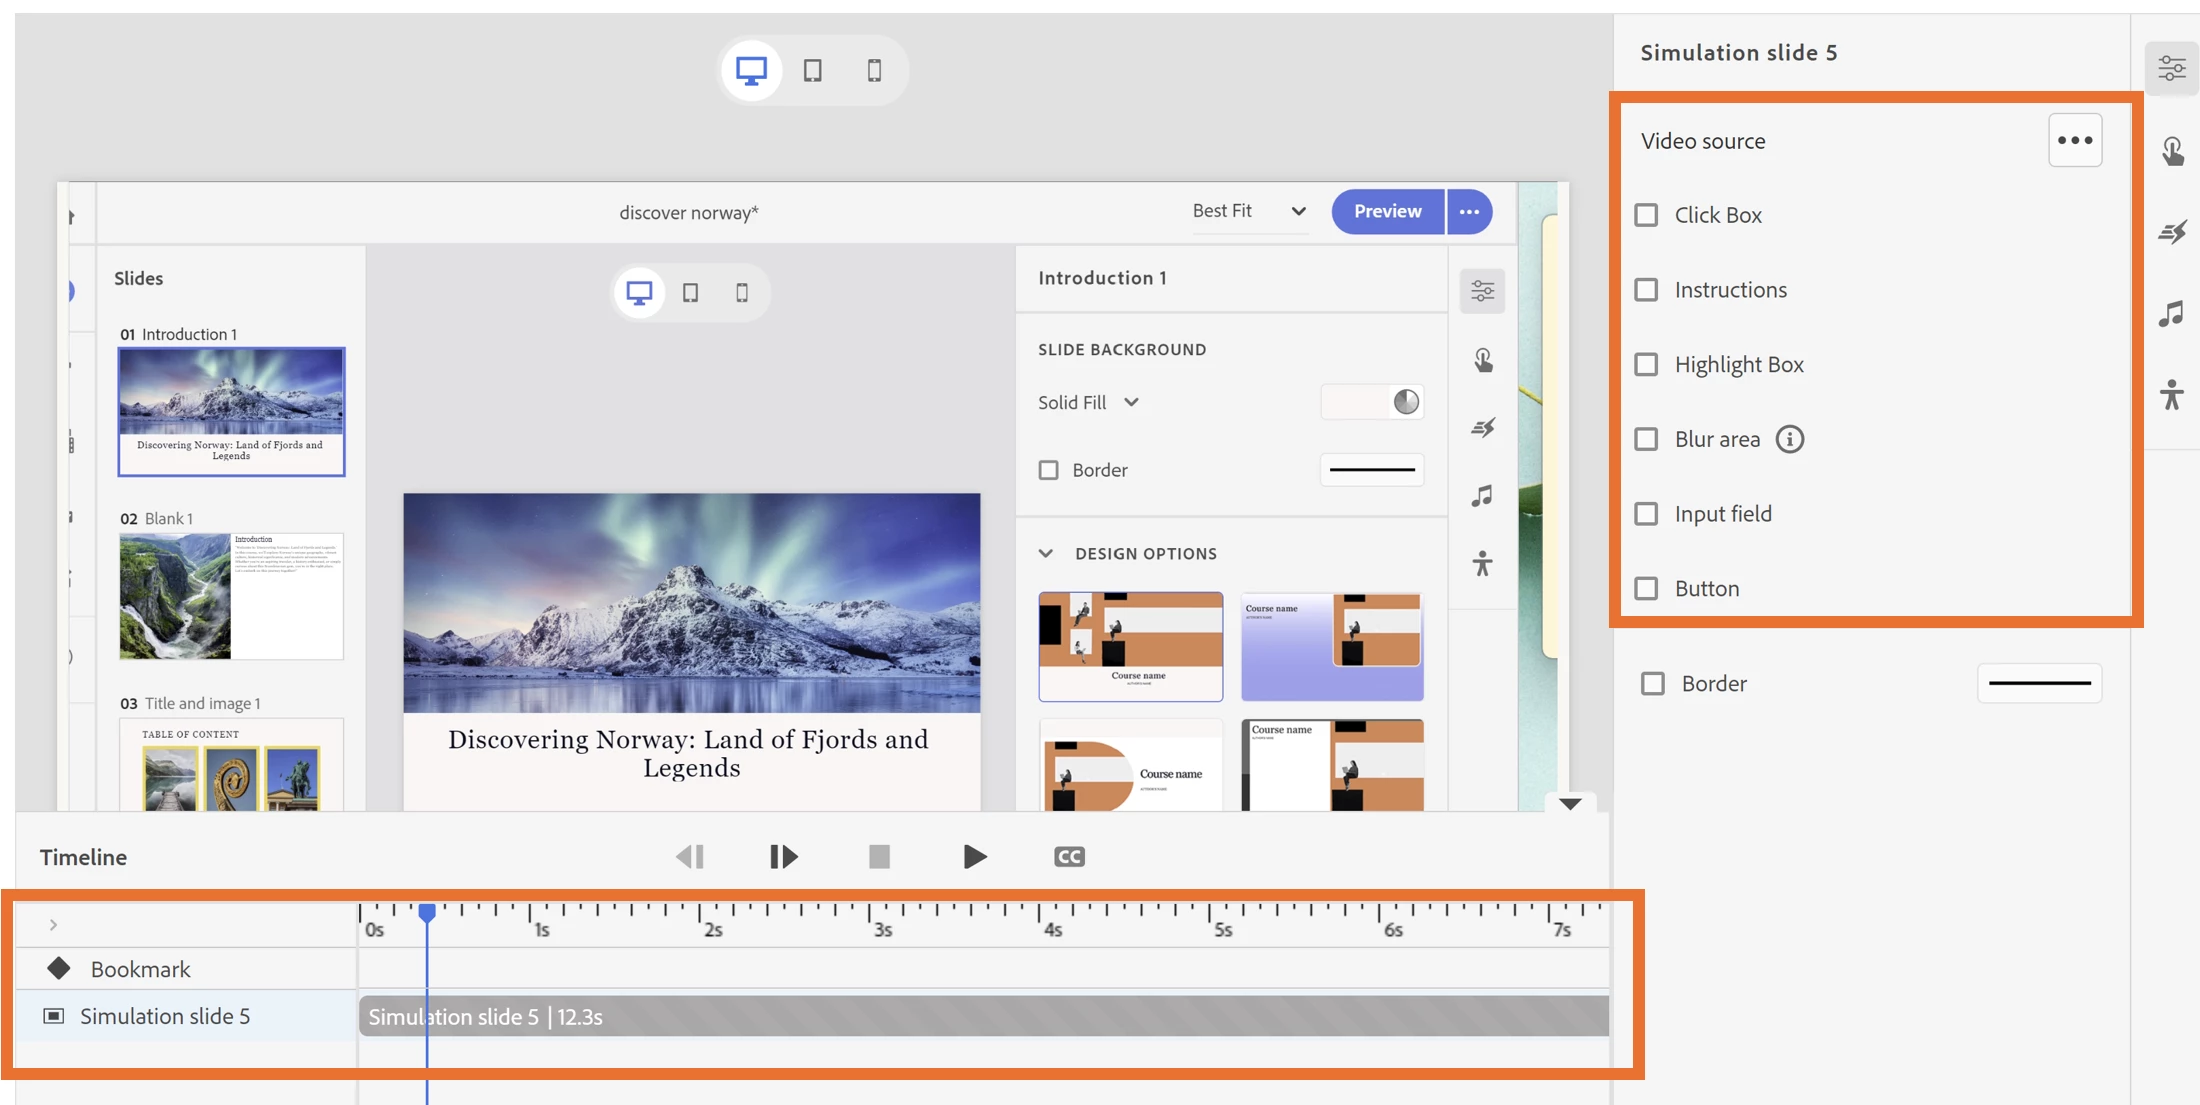Open the animations panel icon in right sidebar
2200x1105 pixels.
2172,232
